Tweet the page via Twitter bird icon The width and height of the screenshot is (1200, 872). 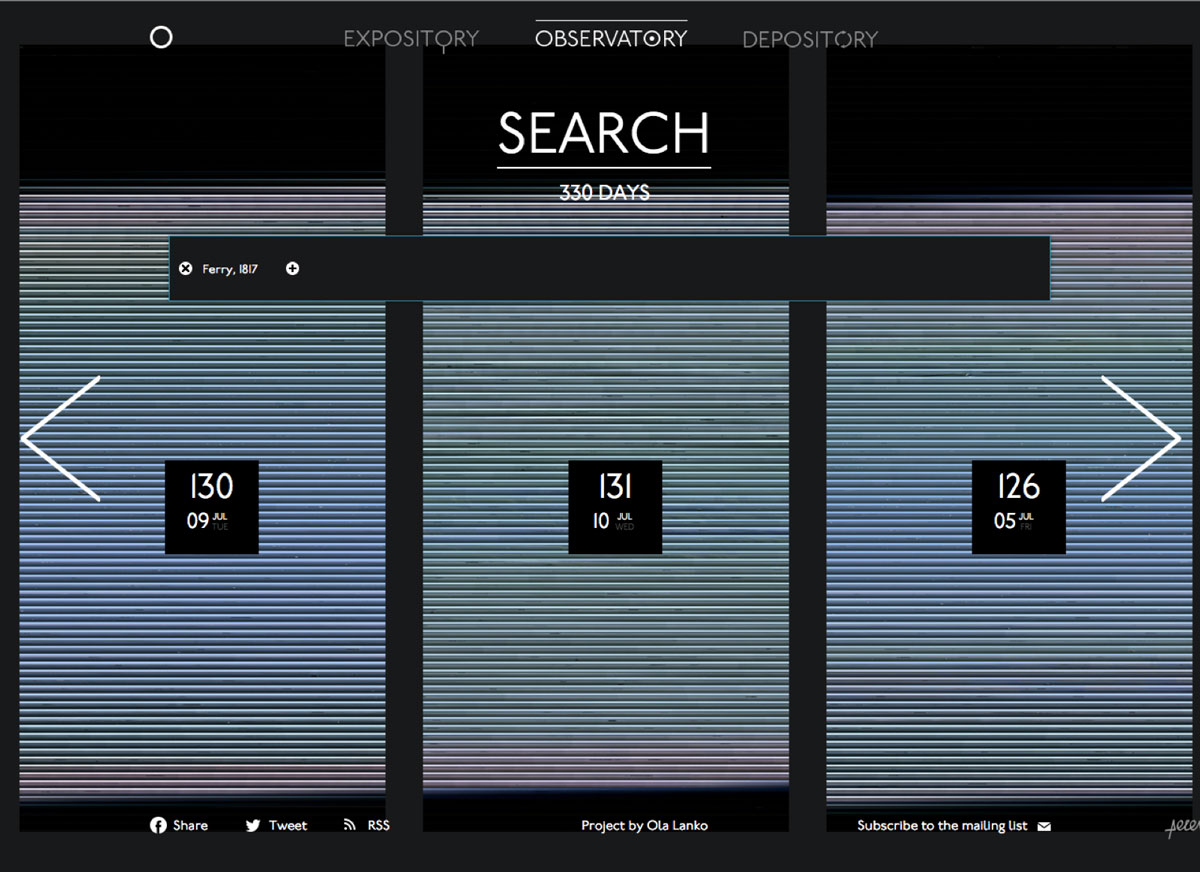tap(253, 826)
